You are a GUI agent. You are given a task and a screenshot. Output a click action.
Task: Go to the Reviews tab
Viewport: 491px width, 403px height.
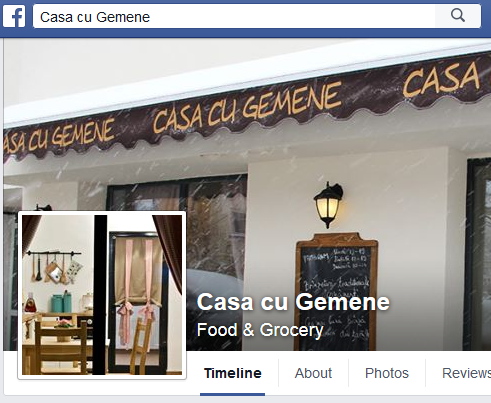coord(466,373)
